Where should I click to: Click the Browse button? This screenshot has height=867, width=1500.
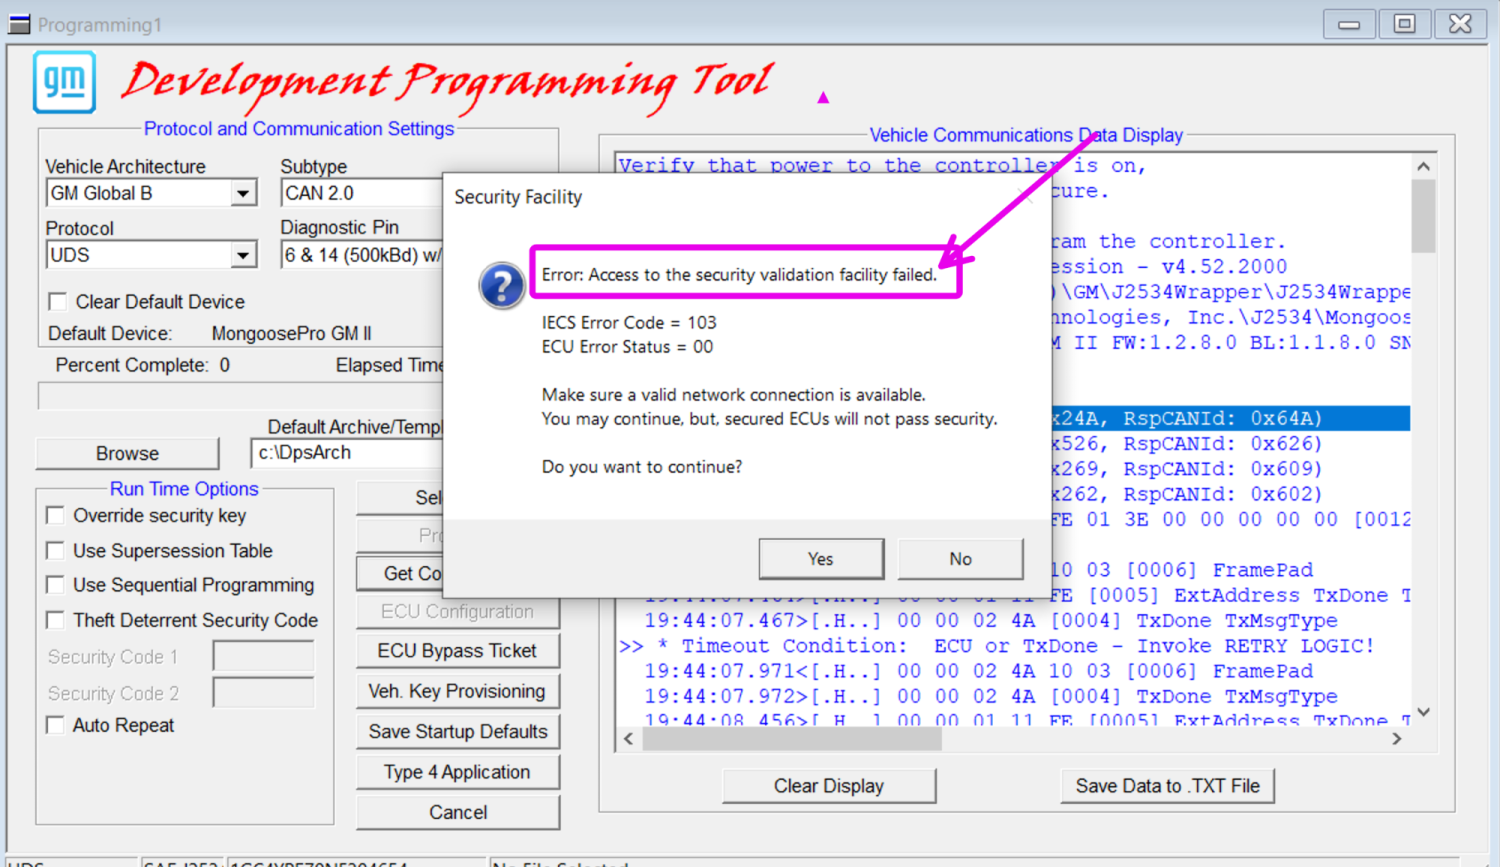click(x=127, y=453)
